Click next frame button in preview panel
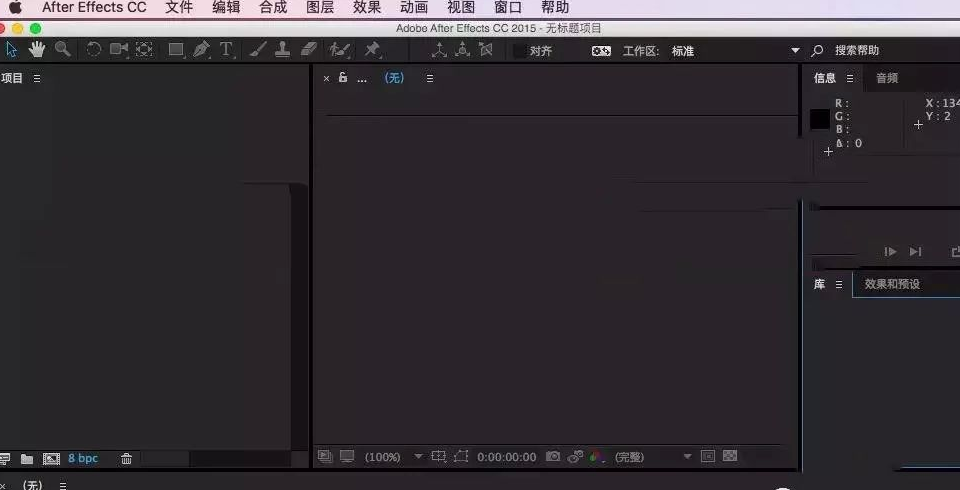Viewport: 960px width, 490px height. 890,252
